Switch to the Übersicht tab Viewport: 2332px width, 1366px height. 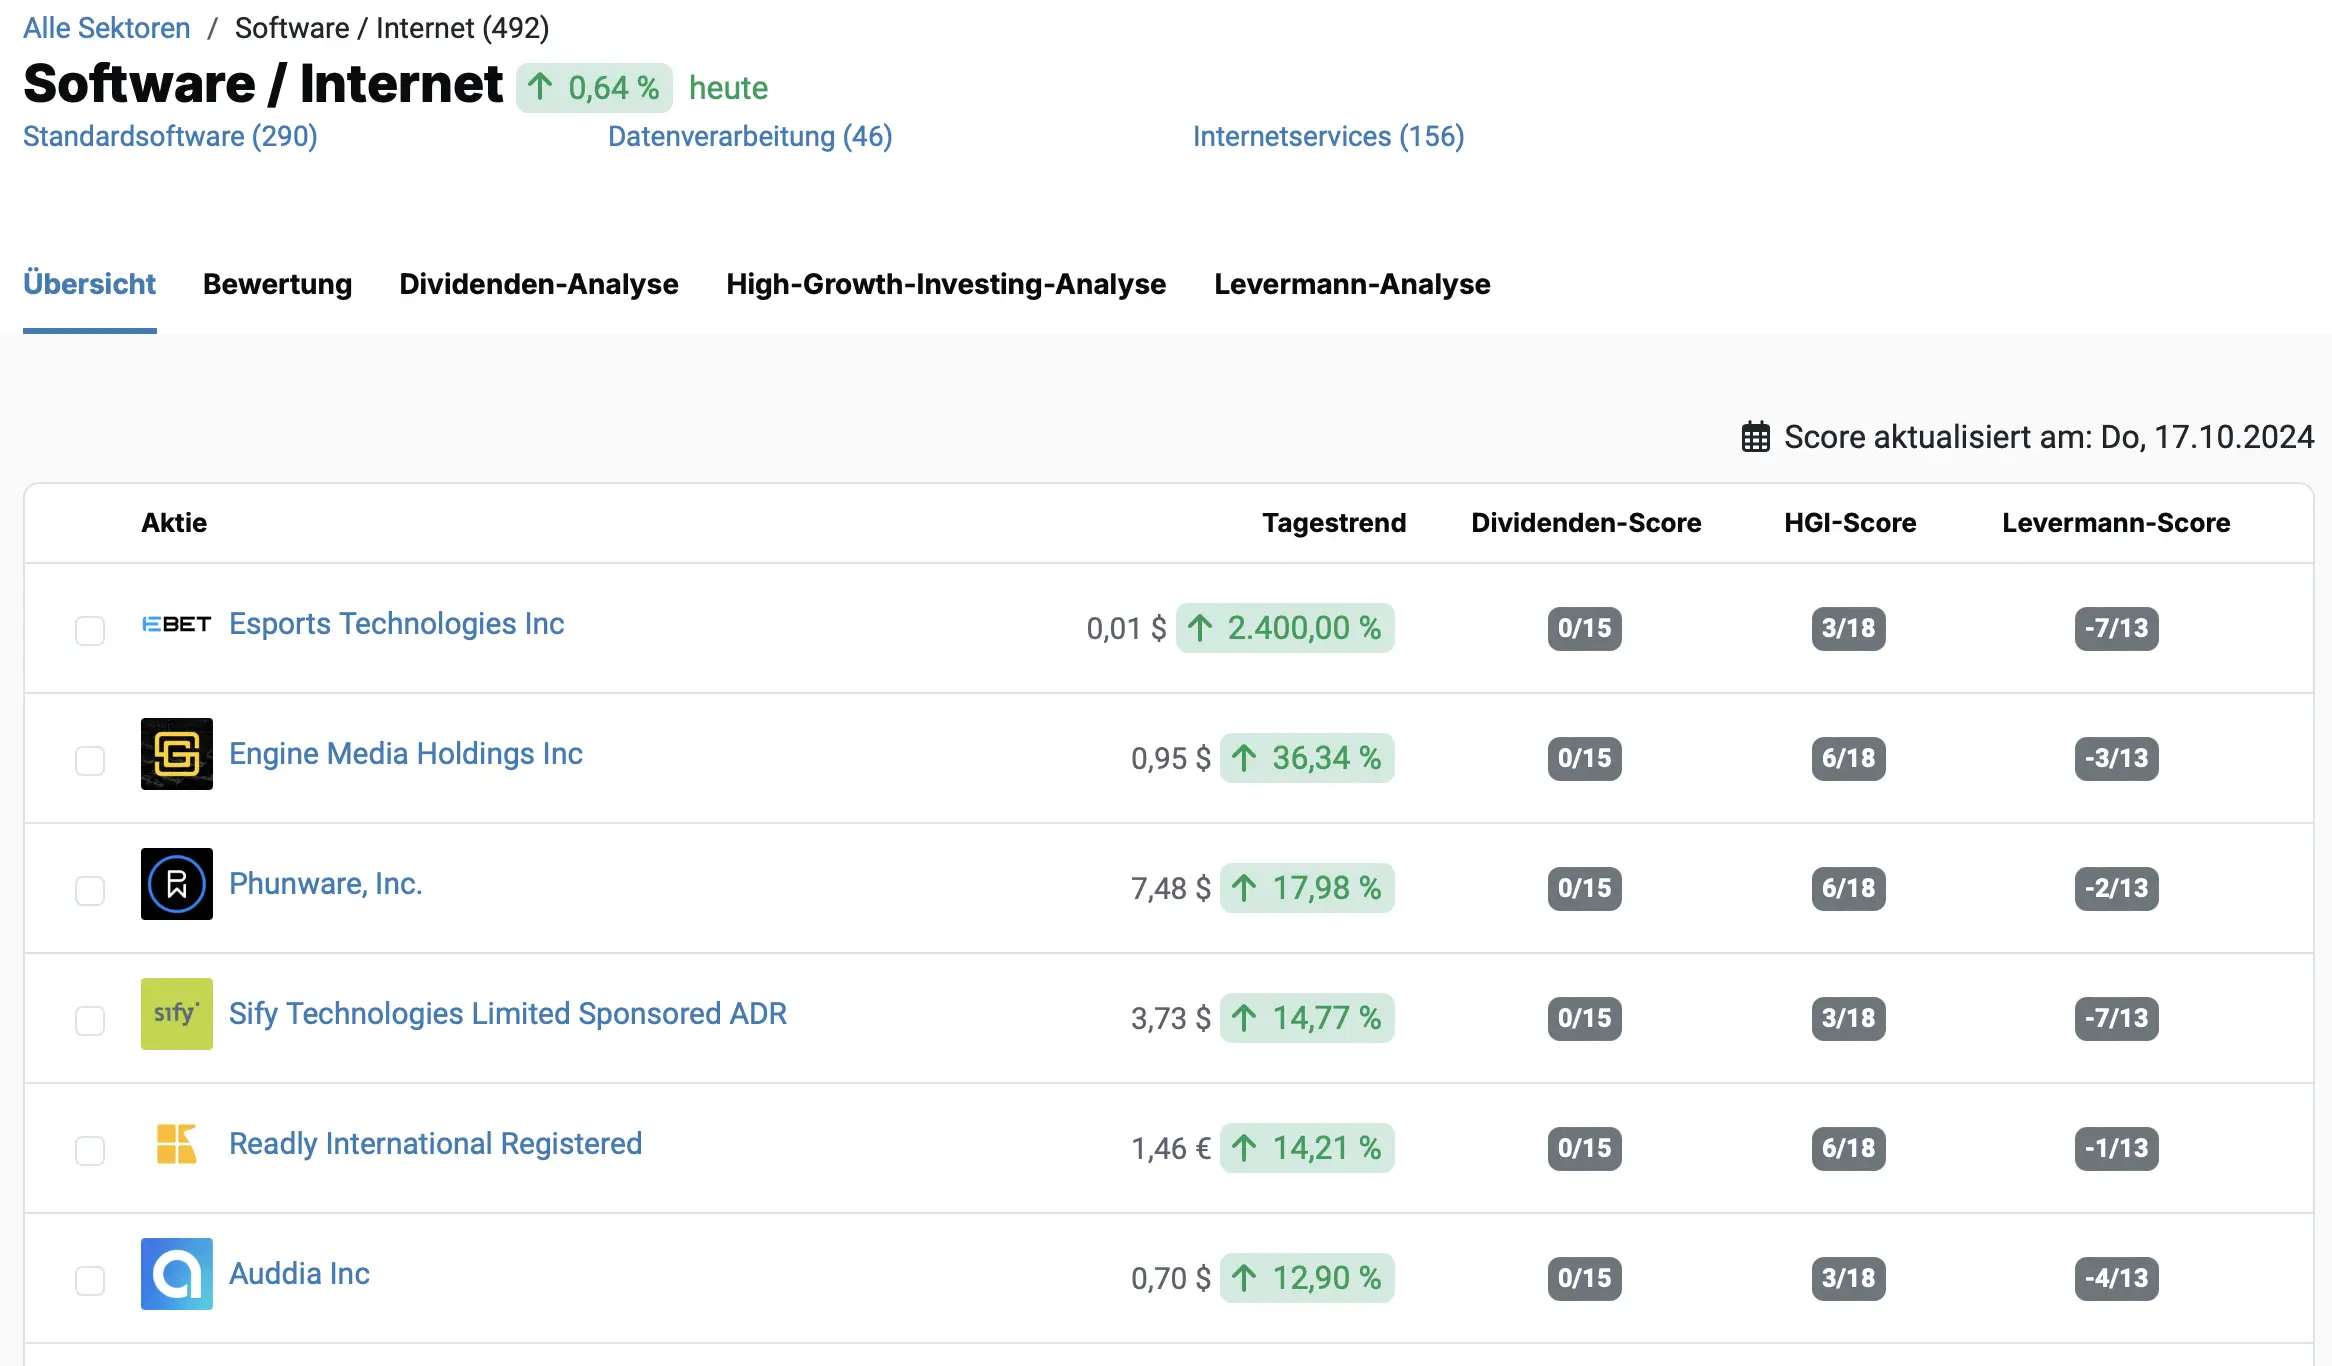[89, 284]
